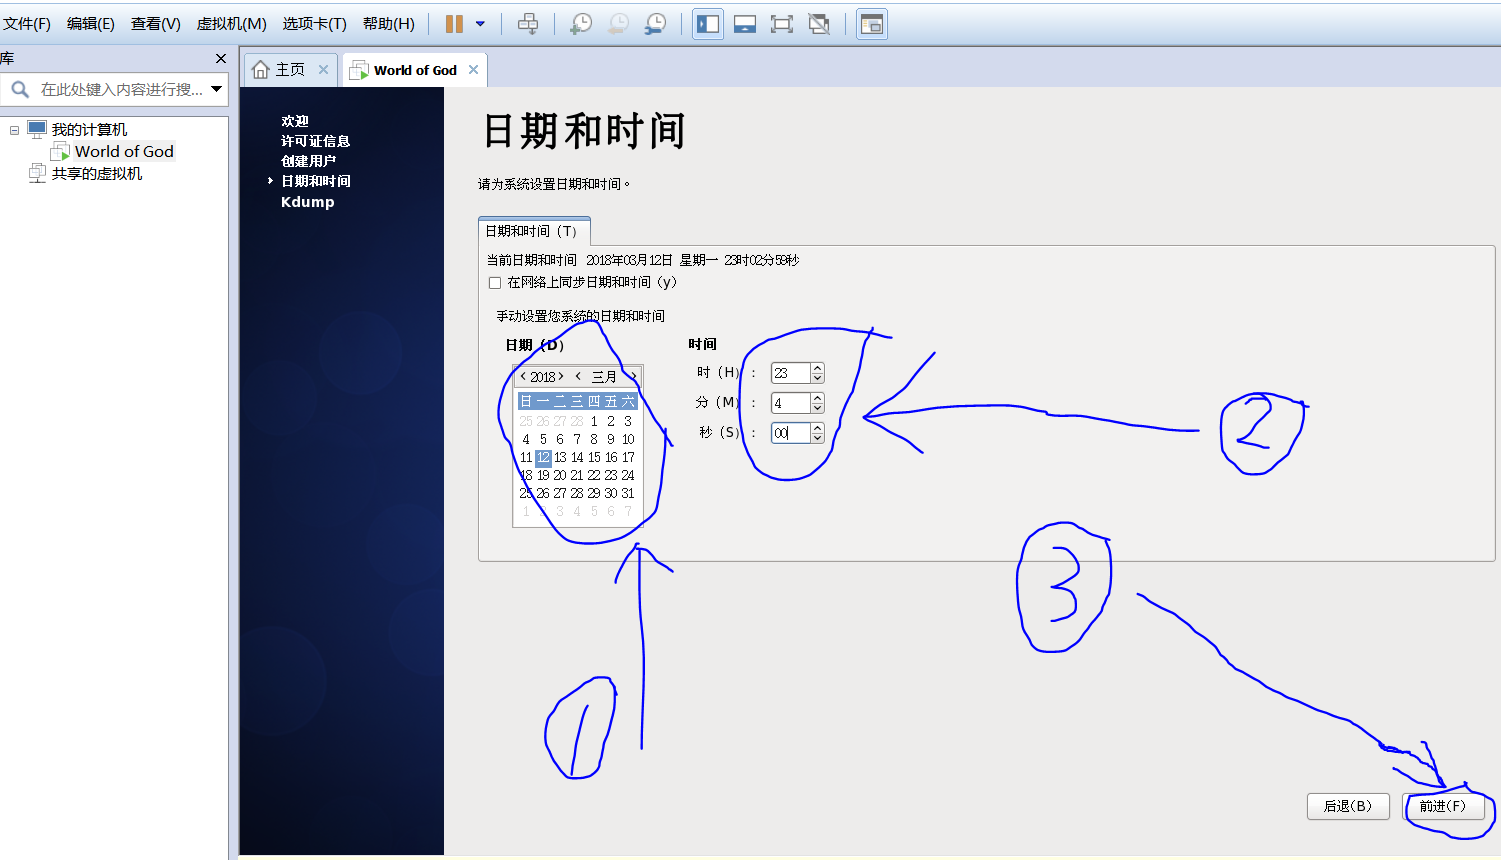Click the minute (分) input field
The width and height of the screenshot is (1501, 860).
(790, 403)
